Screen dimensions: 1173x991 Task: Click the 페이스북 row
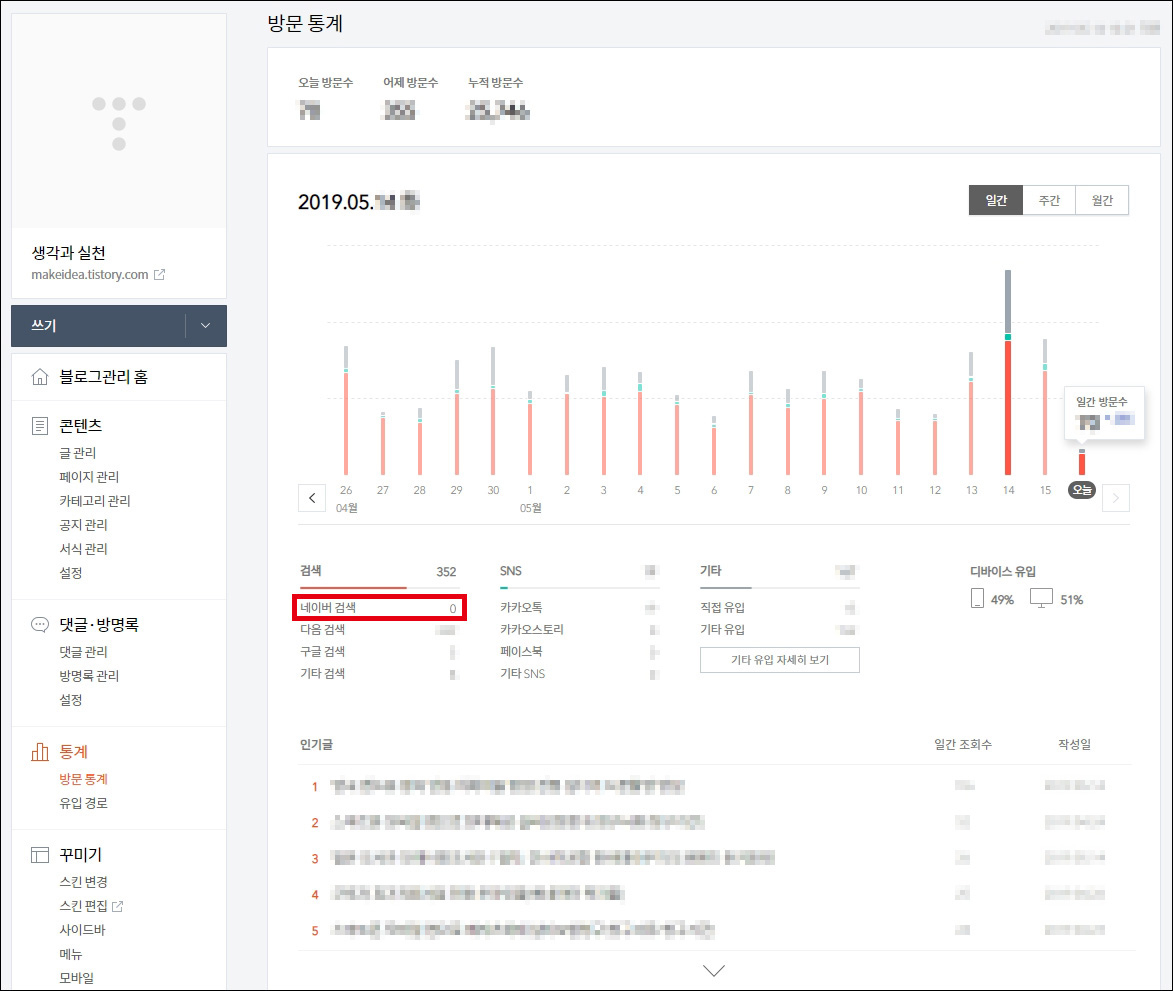pos(578,651)
